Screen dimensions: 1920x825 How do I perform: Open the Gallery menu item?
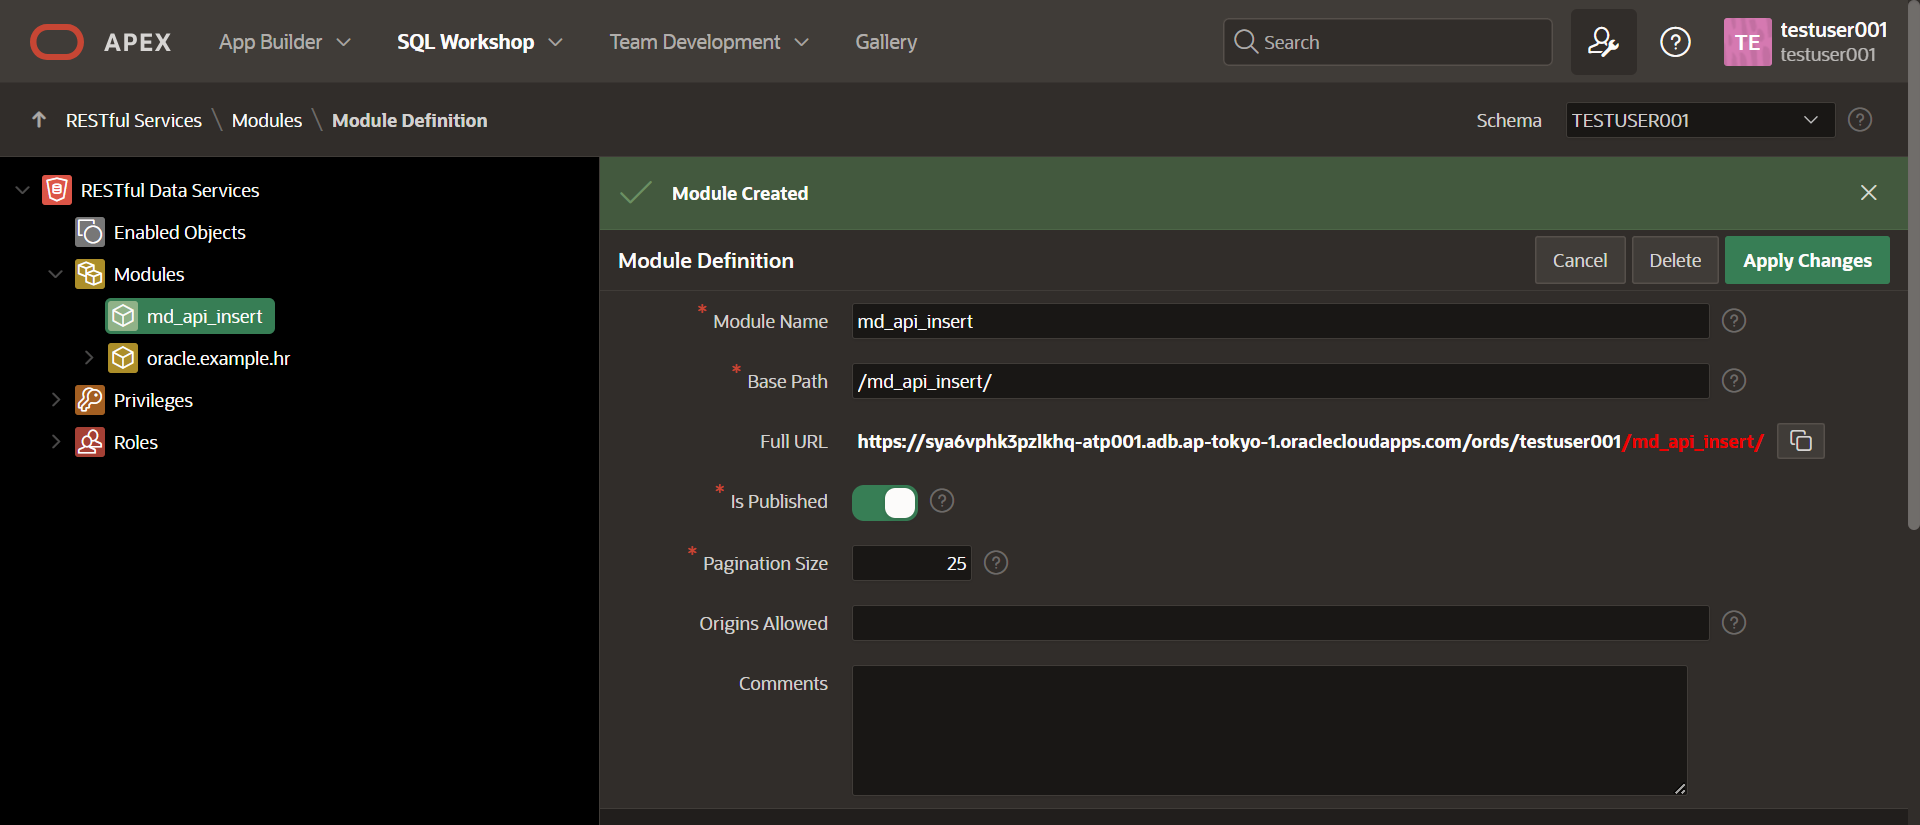click(886, 42)
